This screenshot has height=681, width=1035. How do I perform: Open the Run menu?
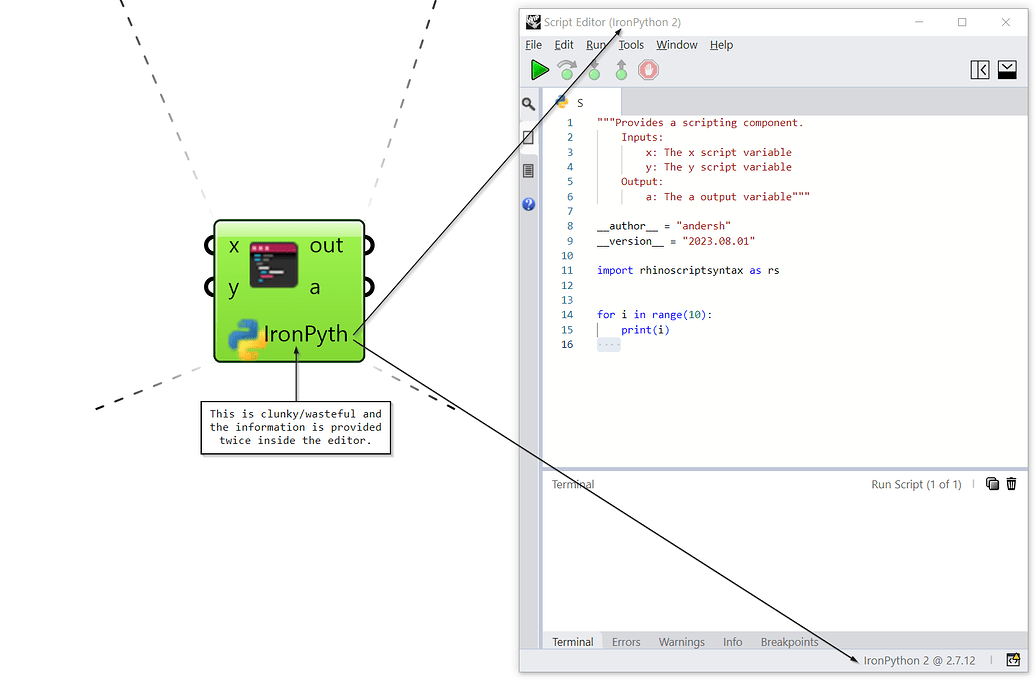(596, 44)
